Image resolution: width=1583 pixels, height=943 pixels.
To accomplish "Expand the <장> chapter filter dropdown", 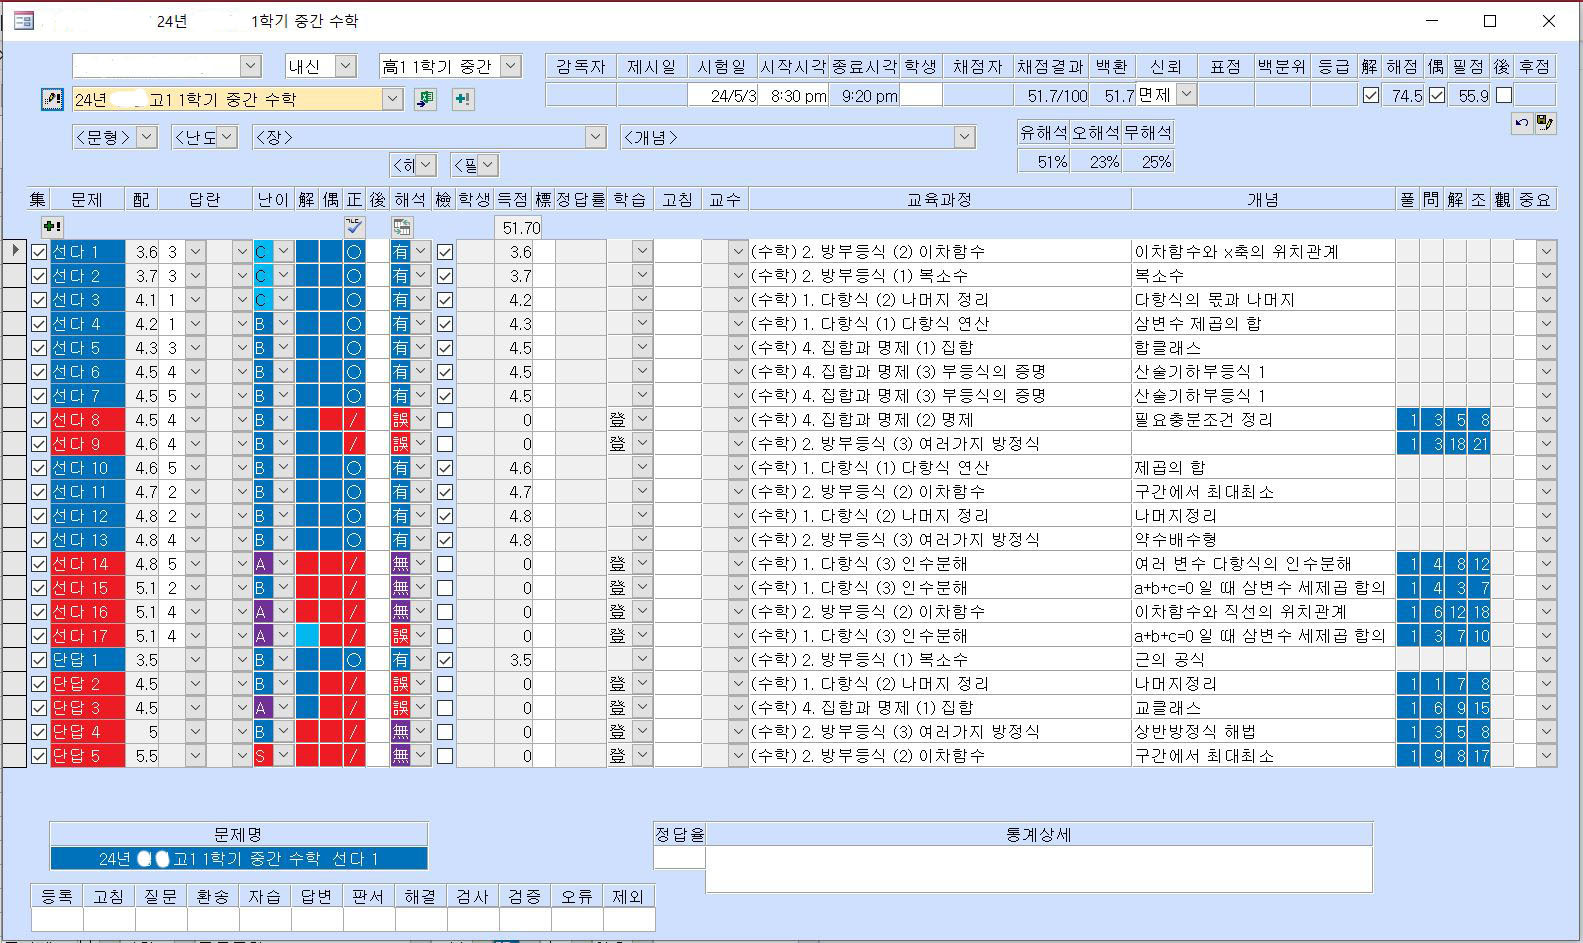I will point(596,137).
